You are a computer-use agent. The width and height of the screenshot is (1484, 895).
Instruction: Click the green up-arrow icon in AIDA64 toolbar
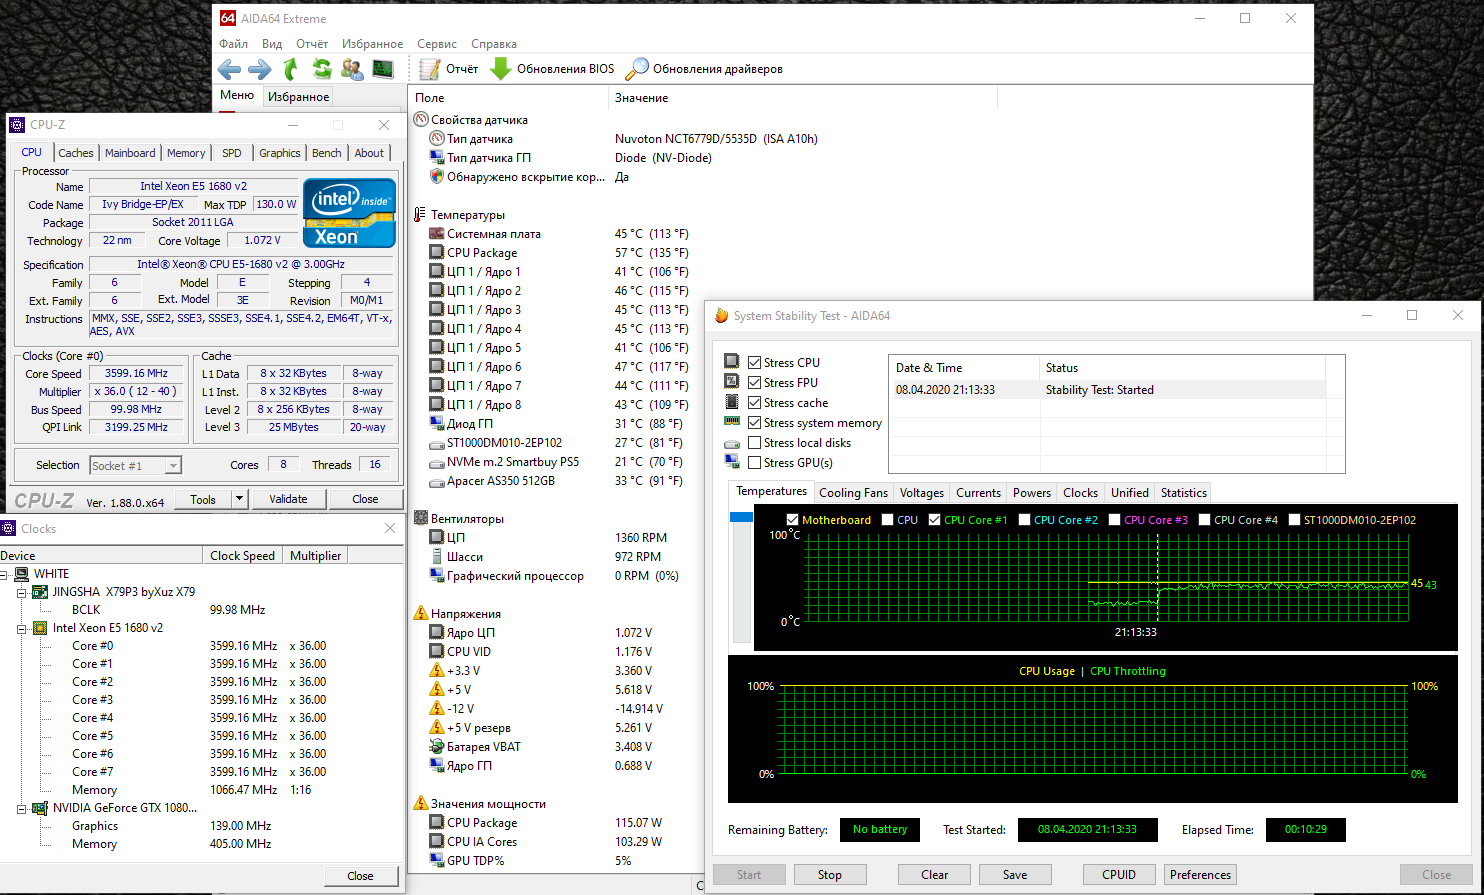291,69
